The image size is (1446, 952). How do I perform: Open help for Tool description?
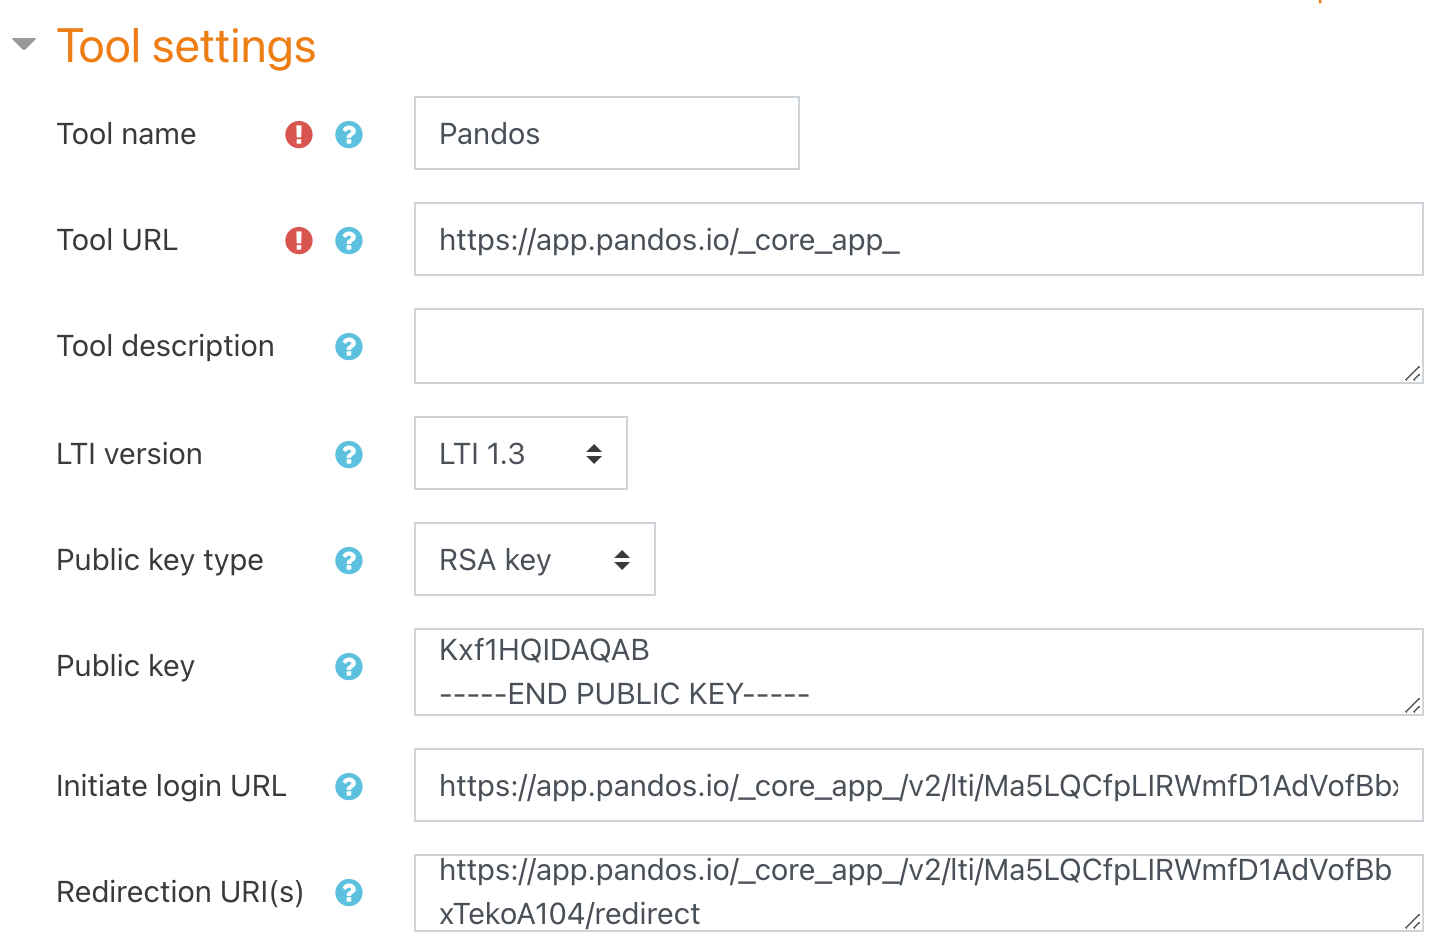tap(349, 346)
